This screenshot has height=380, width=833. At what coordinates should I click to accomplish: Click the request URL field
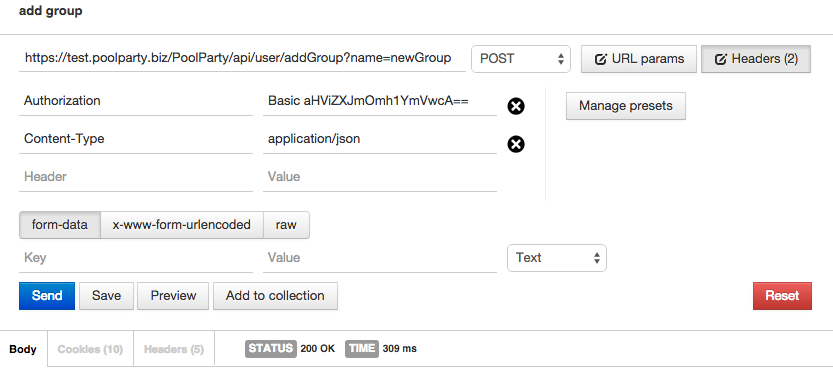242,58
